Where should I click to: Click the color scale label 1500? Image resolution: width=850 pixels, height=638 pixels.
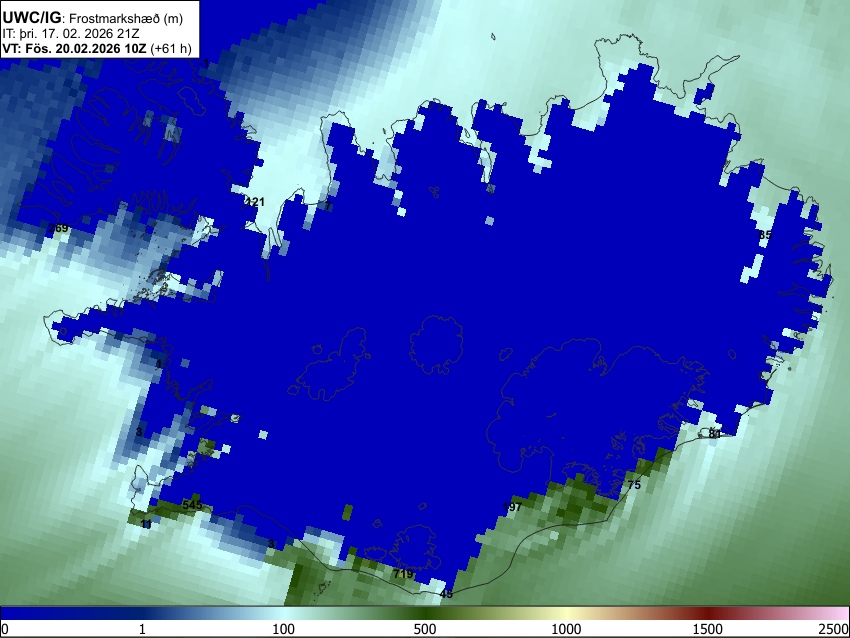(x=708, y=629)
